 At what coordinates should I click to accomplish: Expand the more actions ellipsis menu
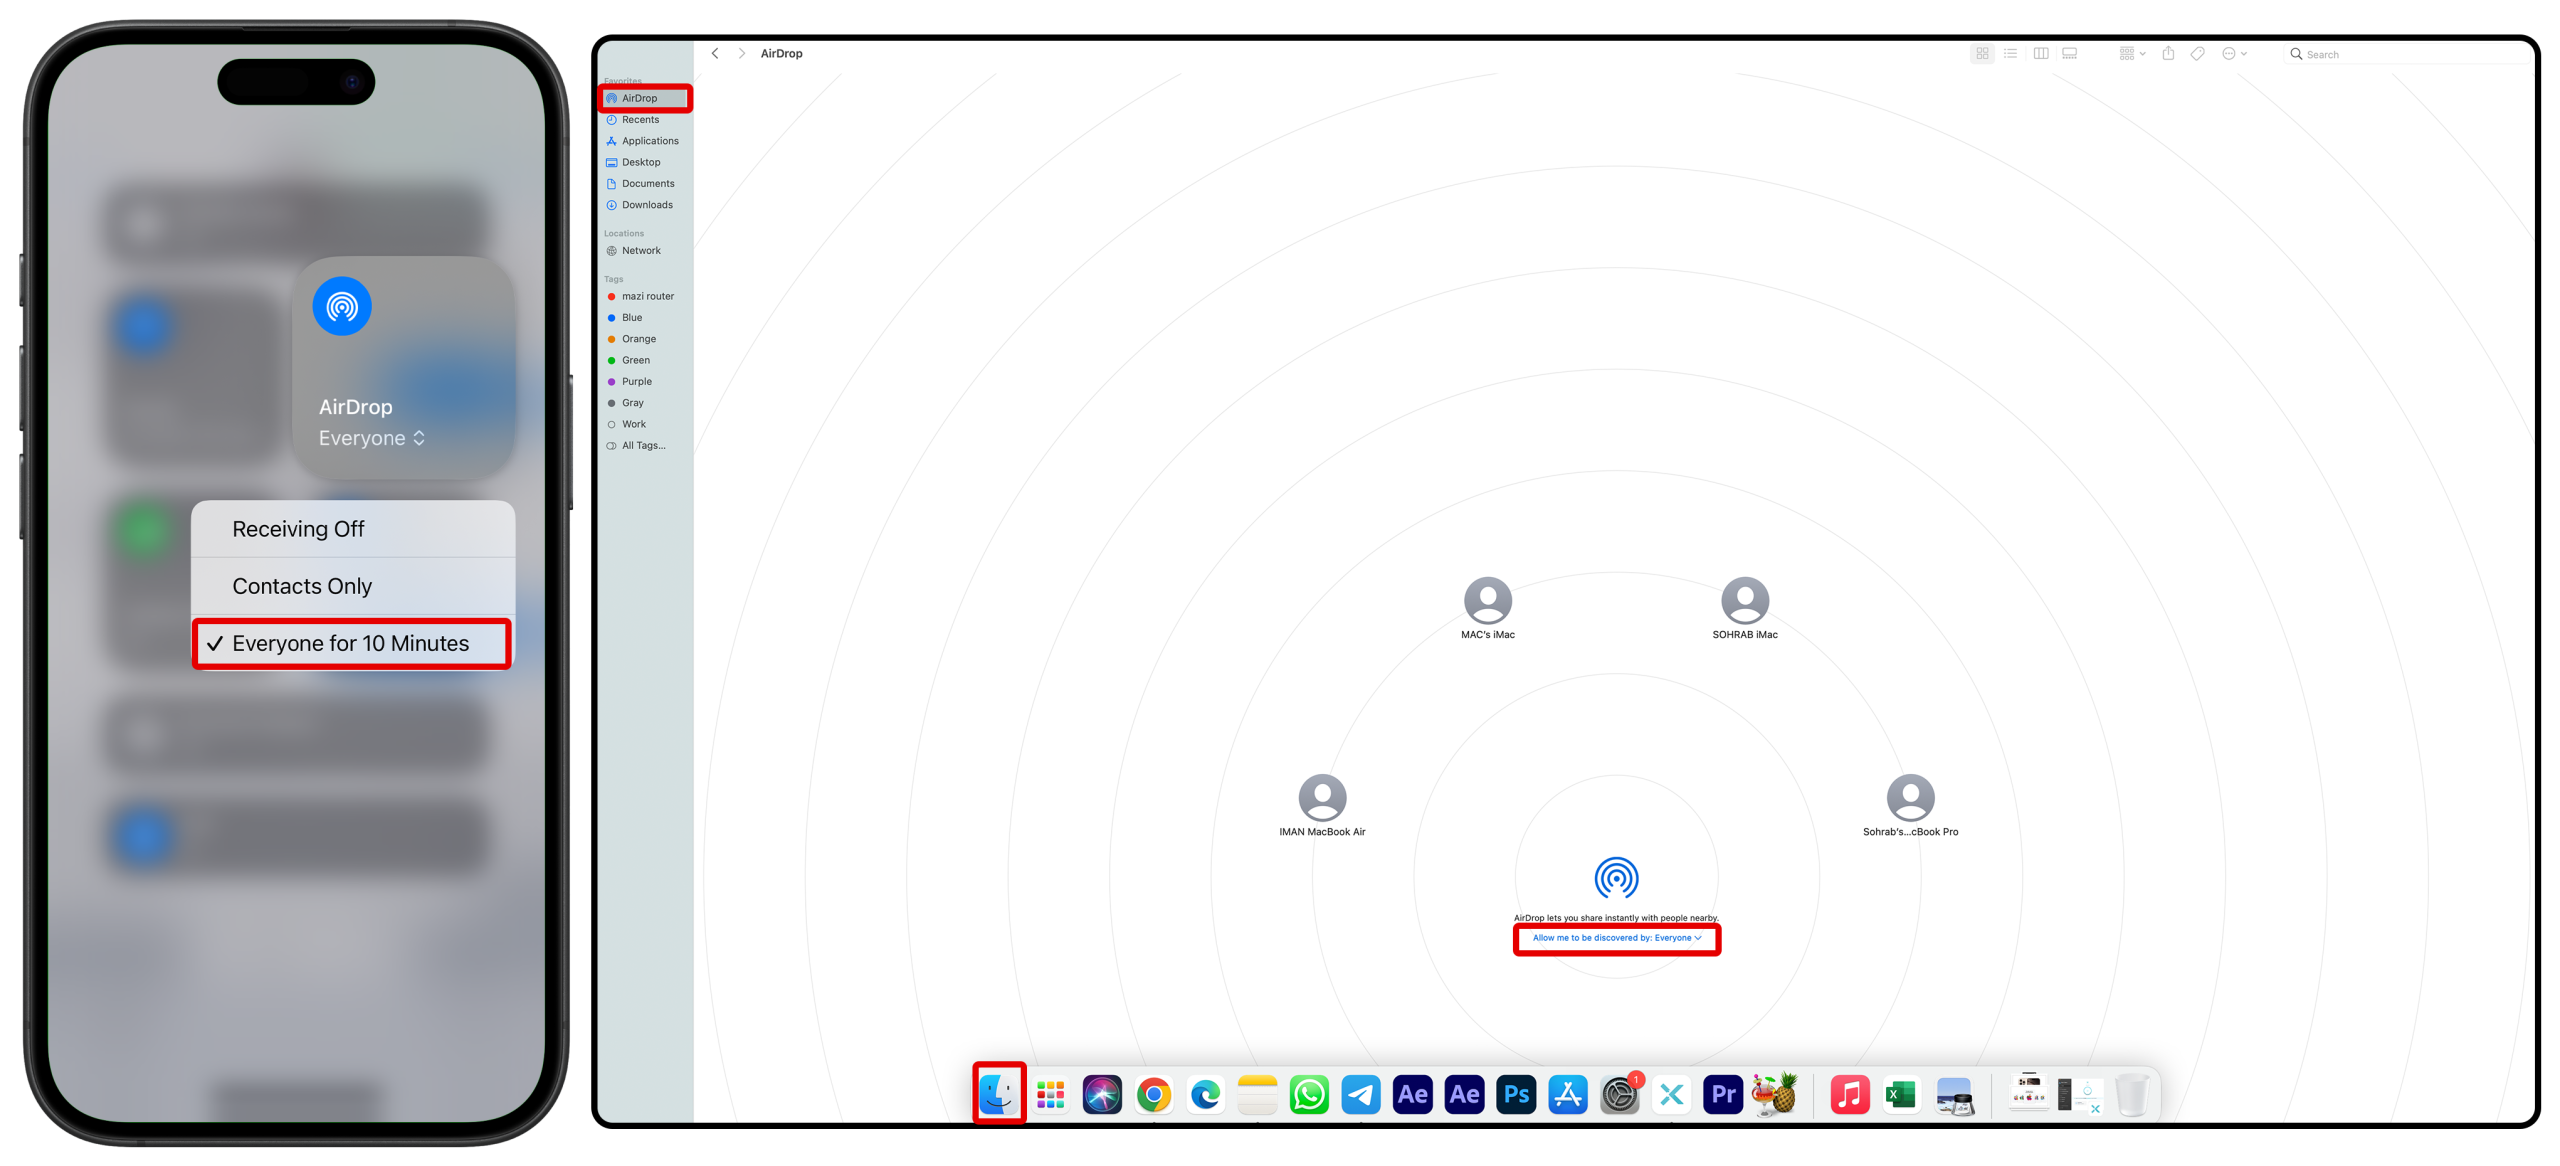click(x=2234, y=54)
